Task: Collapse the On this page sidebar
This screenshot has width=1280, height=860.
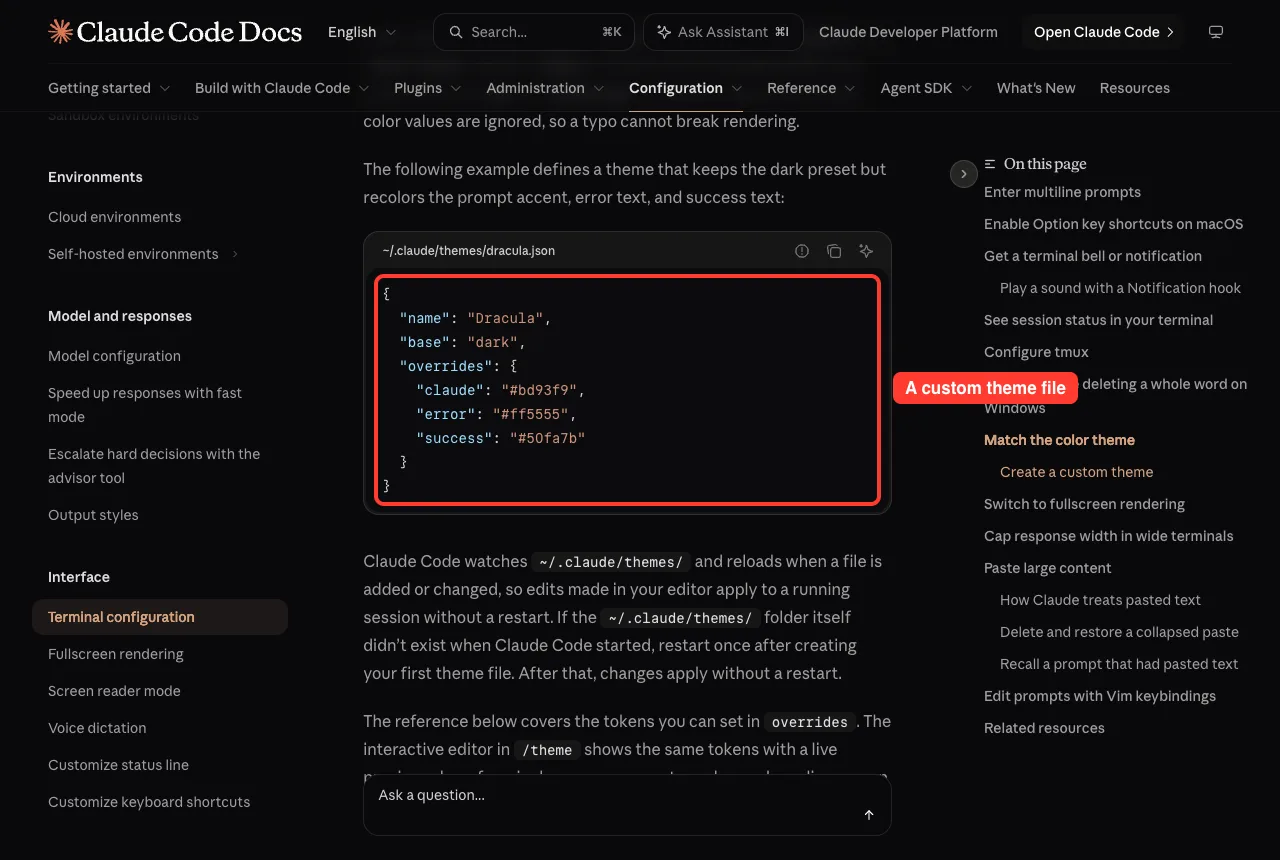Action: coord(963,174)
